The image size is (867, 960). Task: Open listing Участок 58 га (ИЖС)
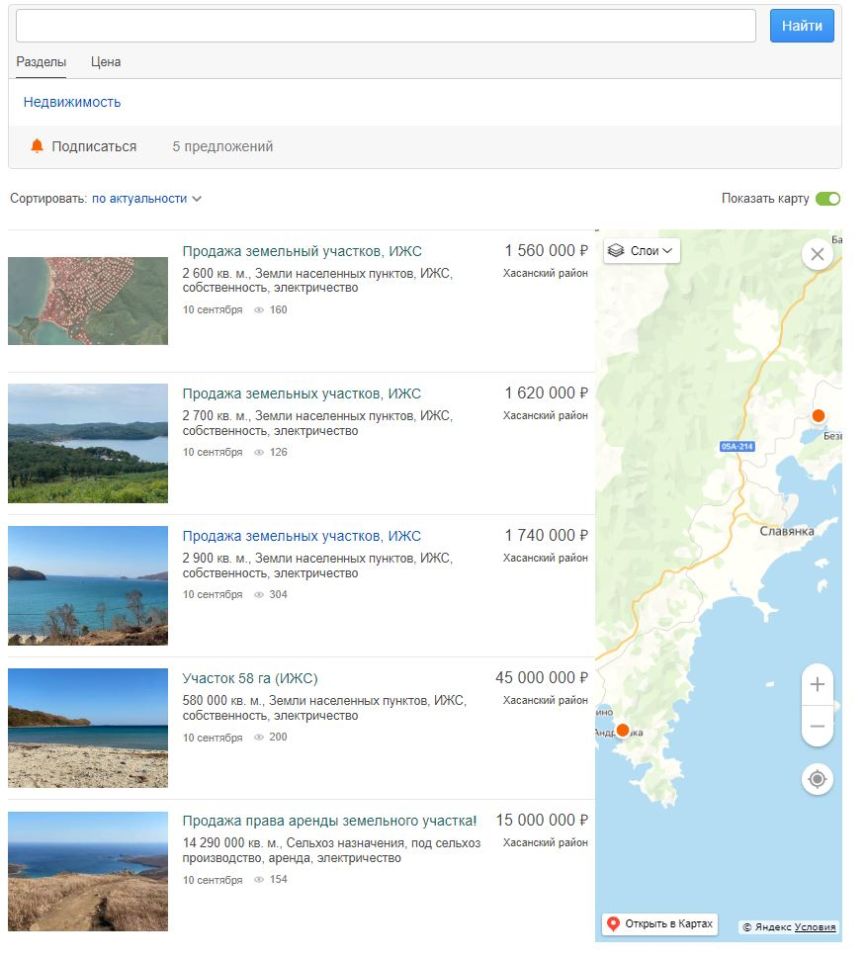[250, 678]
